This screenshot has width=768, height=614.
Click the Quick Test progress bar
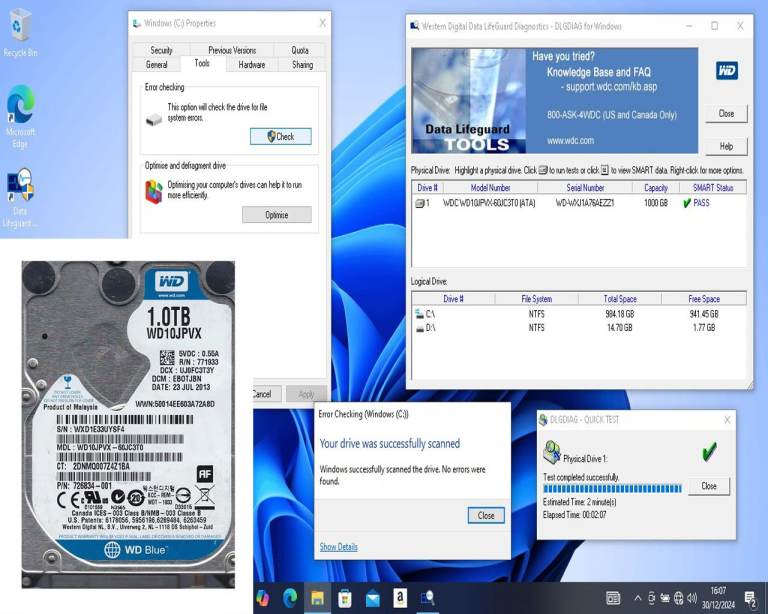click(x=610, y=490)
